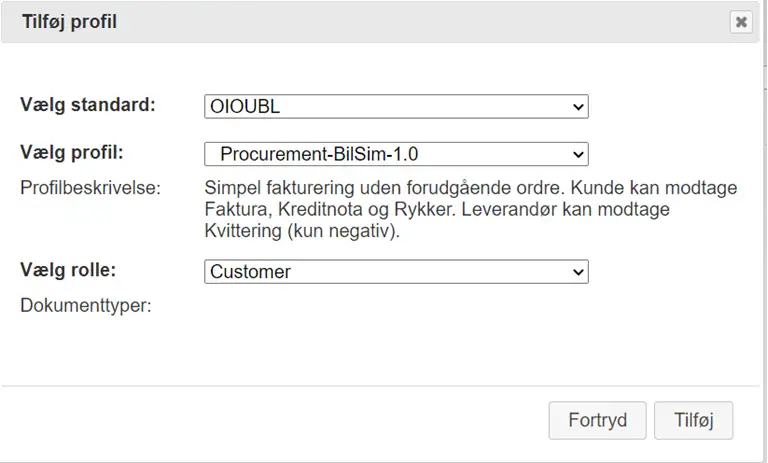768x463 pixels.
Task: Click the "Vælg profil:" label
Action: click(x=78, y=153)
